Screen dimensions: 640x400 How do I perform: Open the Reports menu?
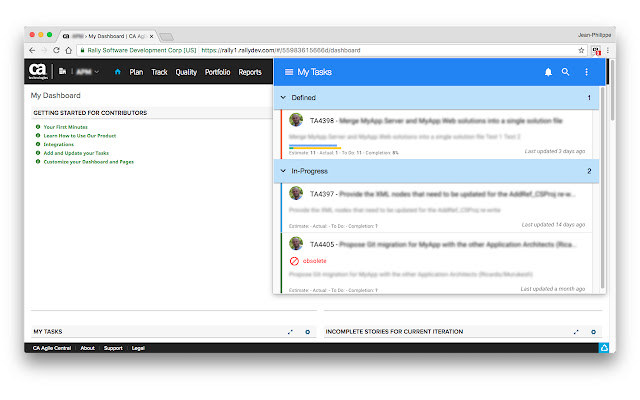tap(250, 72)
